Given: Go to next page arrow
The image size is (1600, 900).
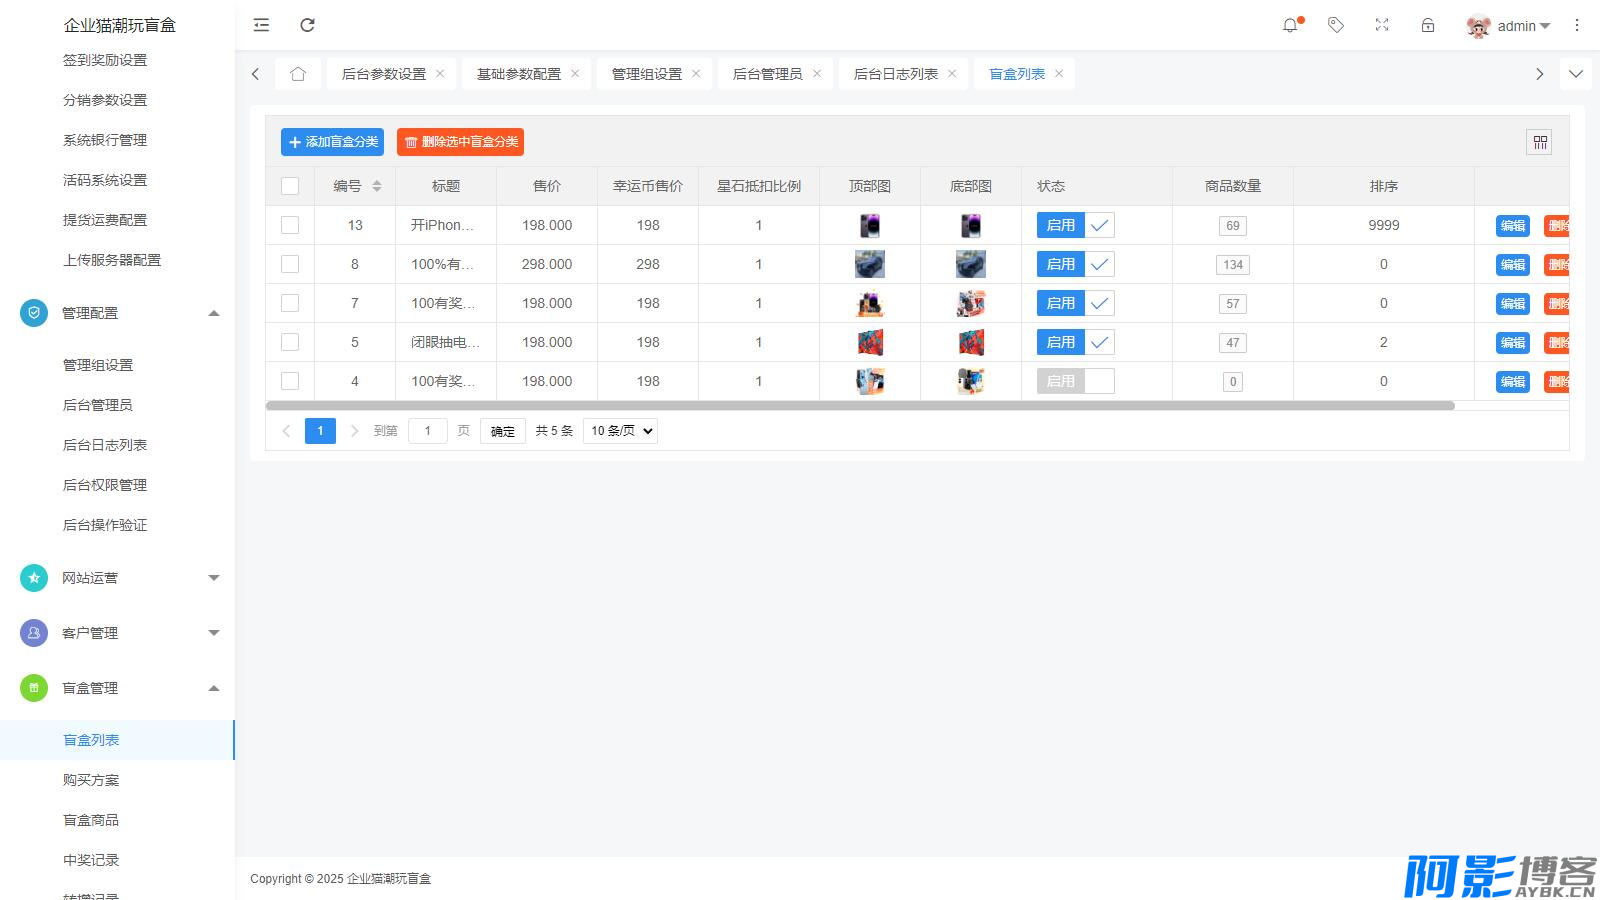Looking at the screenshot, I should pos(354,431).
